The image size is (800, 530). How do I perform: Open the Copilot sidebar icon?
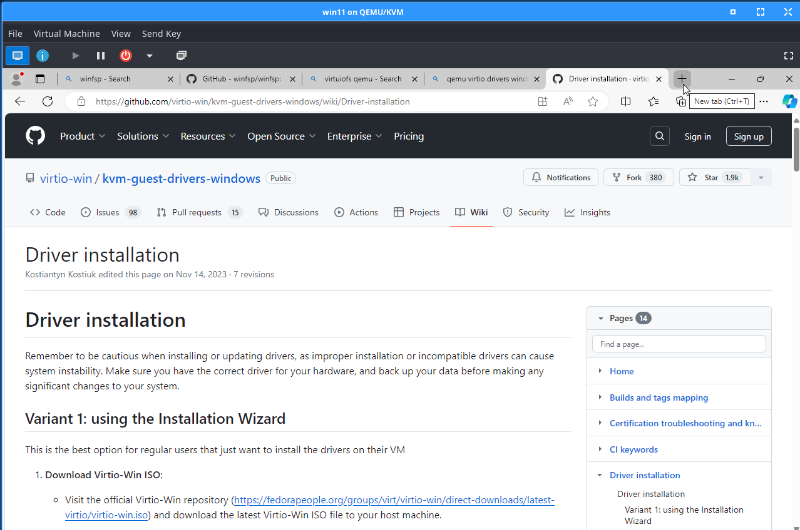click(x=789, y=102)
